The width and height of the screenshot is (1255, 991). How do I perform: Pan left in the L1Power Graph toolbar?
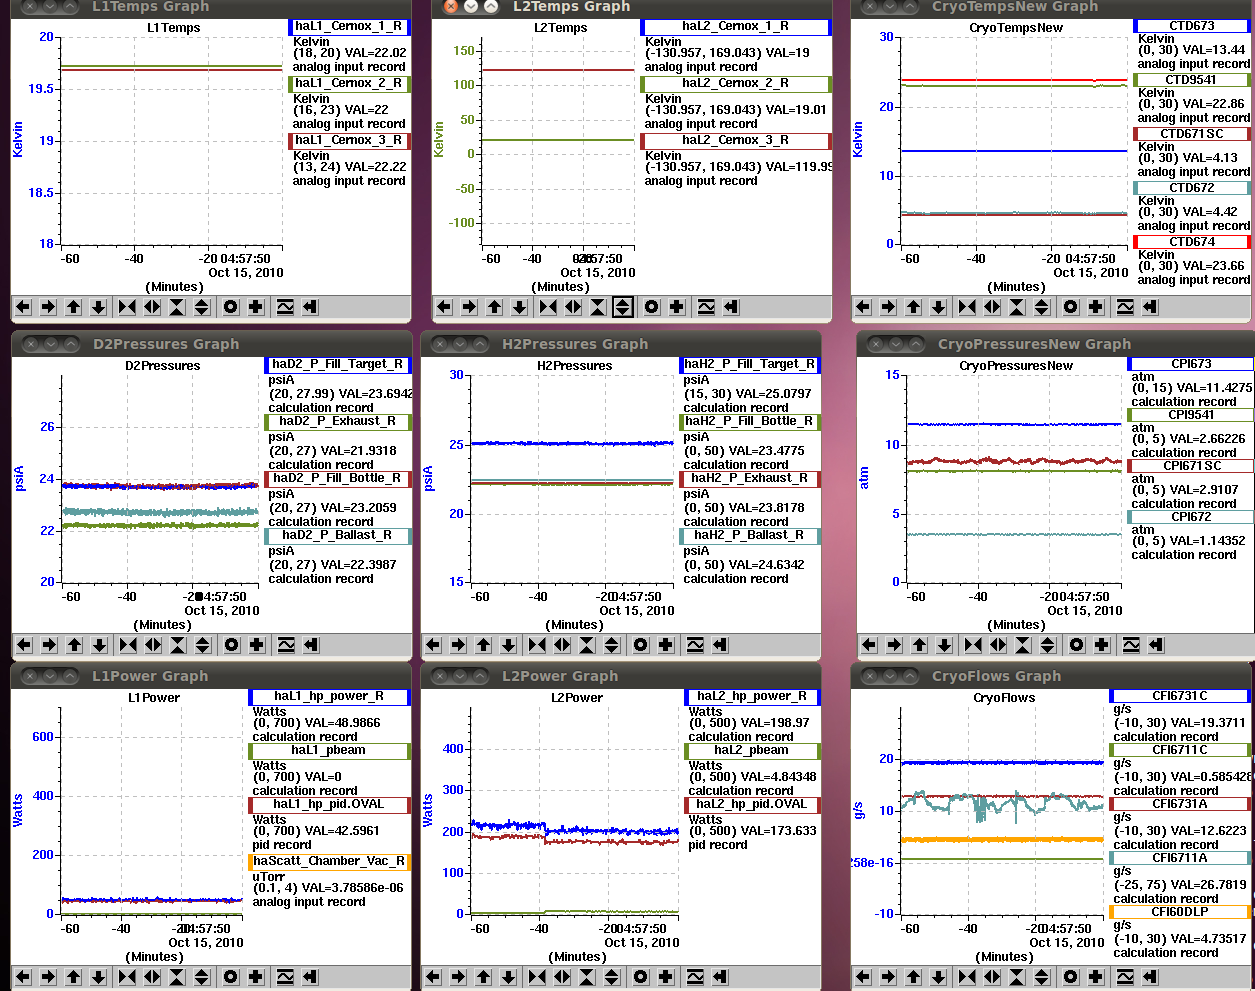[x=24, y=977]
